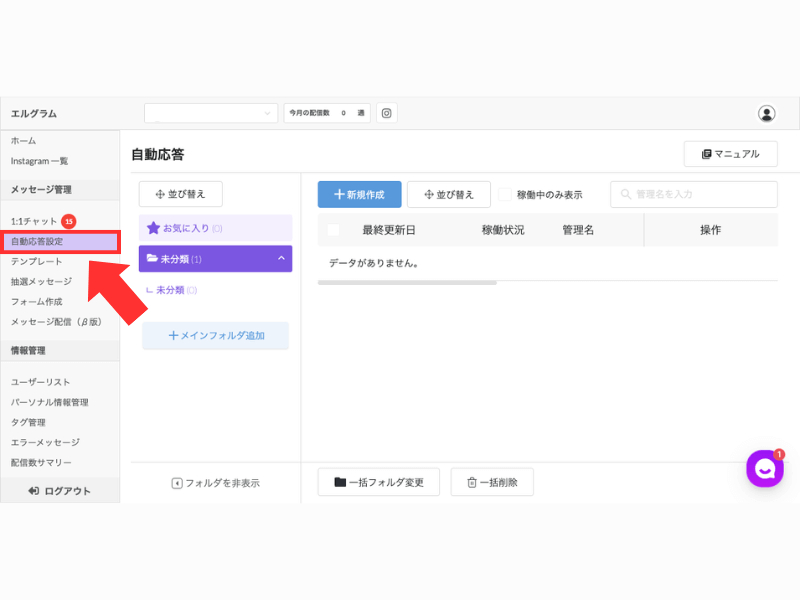Click 一括削除 button
The width and height of the screenshot is (800, 600).
492,482
